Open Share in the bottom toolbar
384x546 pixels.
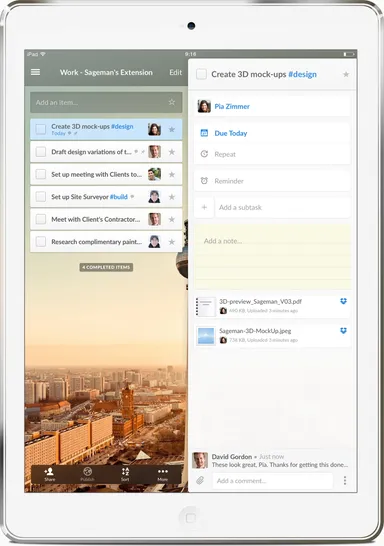[x=49, y=474]
